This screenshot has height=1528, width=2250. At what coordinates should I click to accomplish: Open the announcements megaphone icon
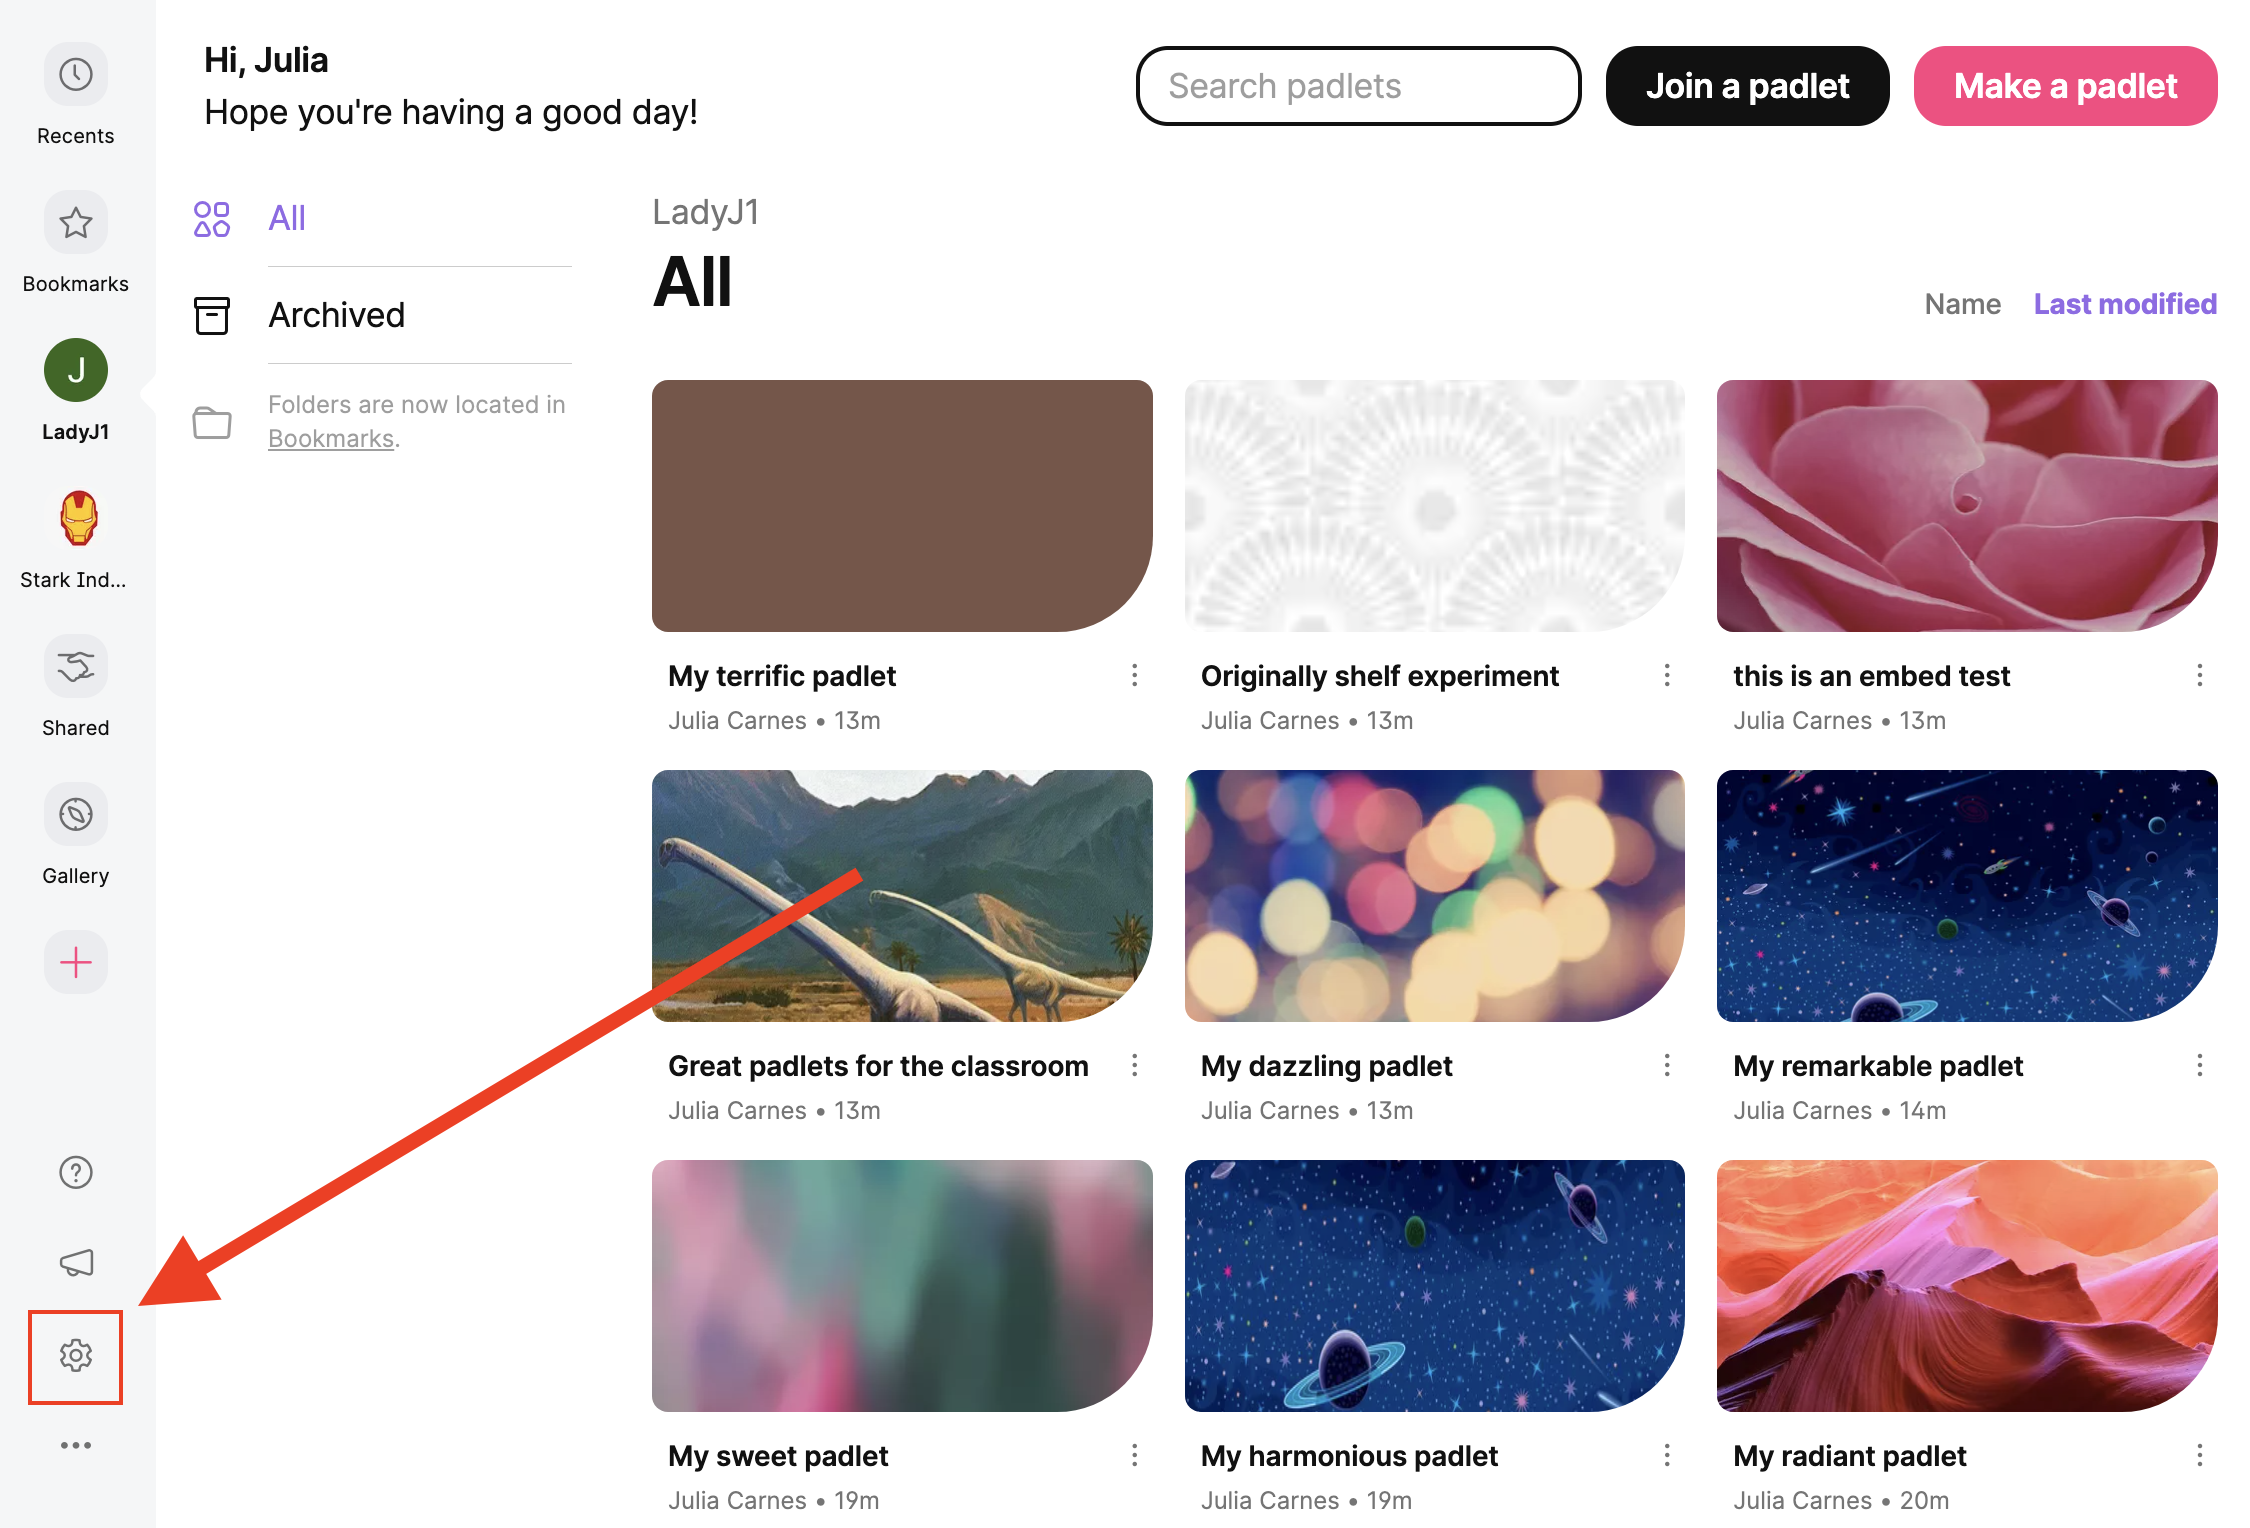pyautogui.click(x=76, y=1263)
